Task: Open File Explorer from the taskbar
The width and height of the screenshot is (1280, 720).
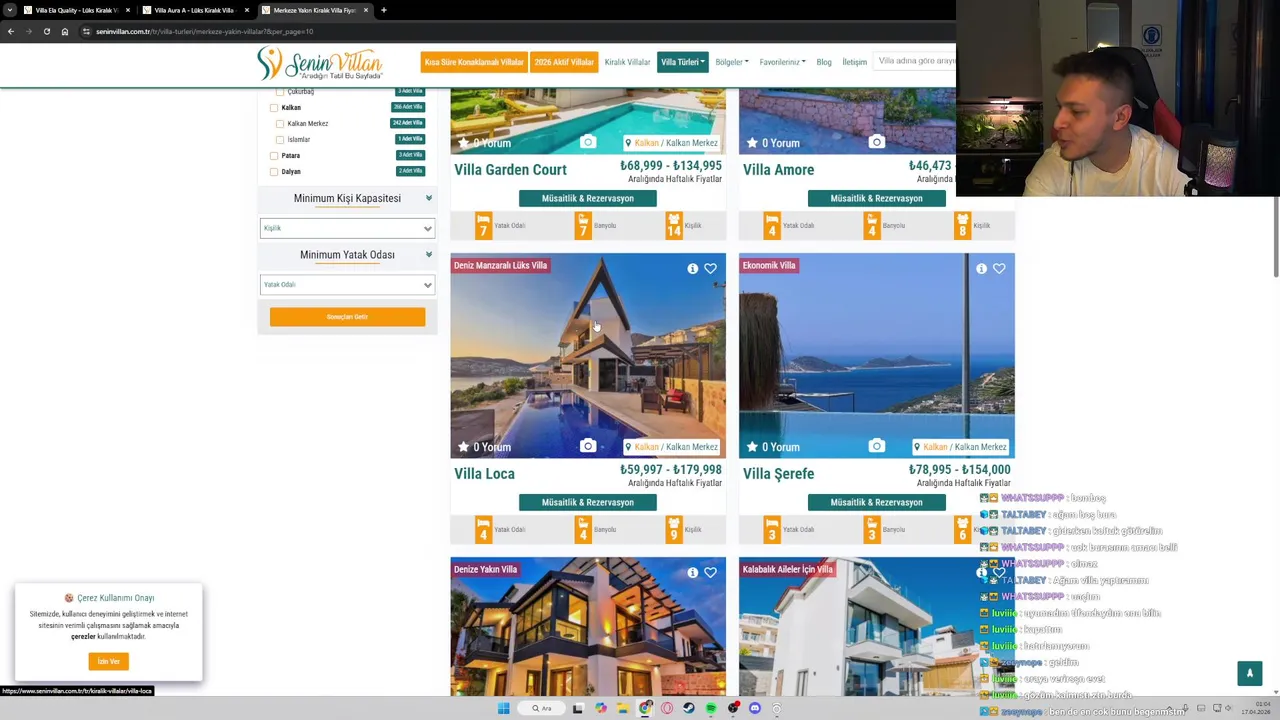Action: coord(622,708)
